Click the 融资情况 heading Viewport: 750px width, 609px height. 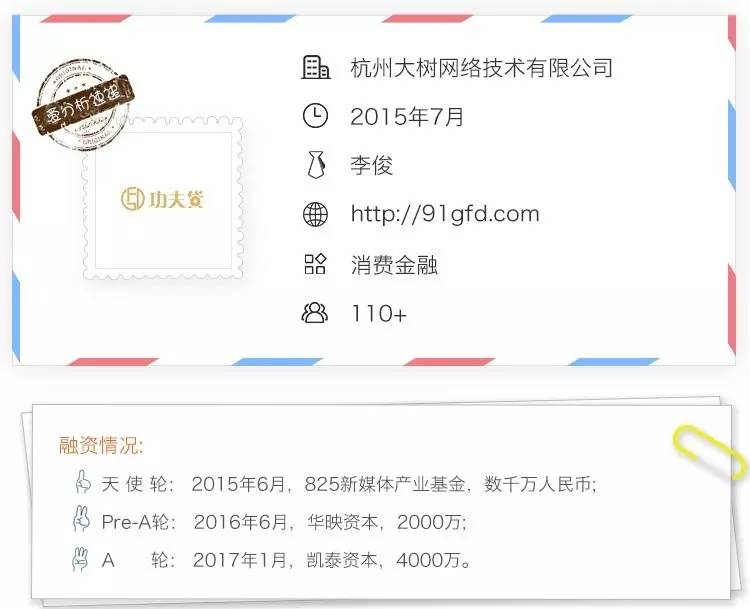[x=101, y=445]
